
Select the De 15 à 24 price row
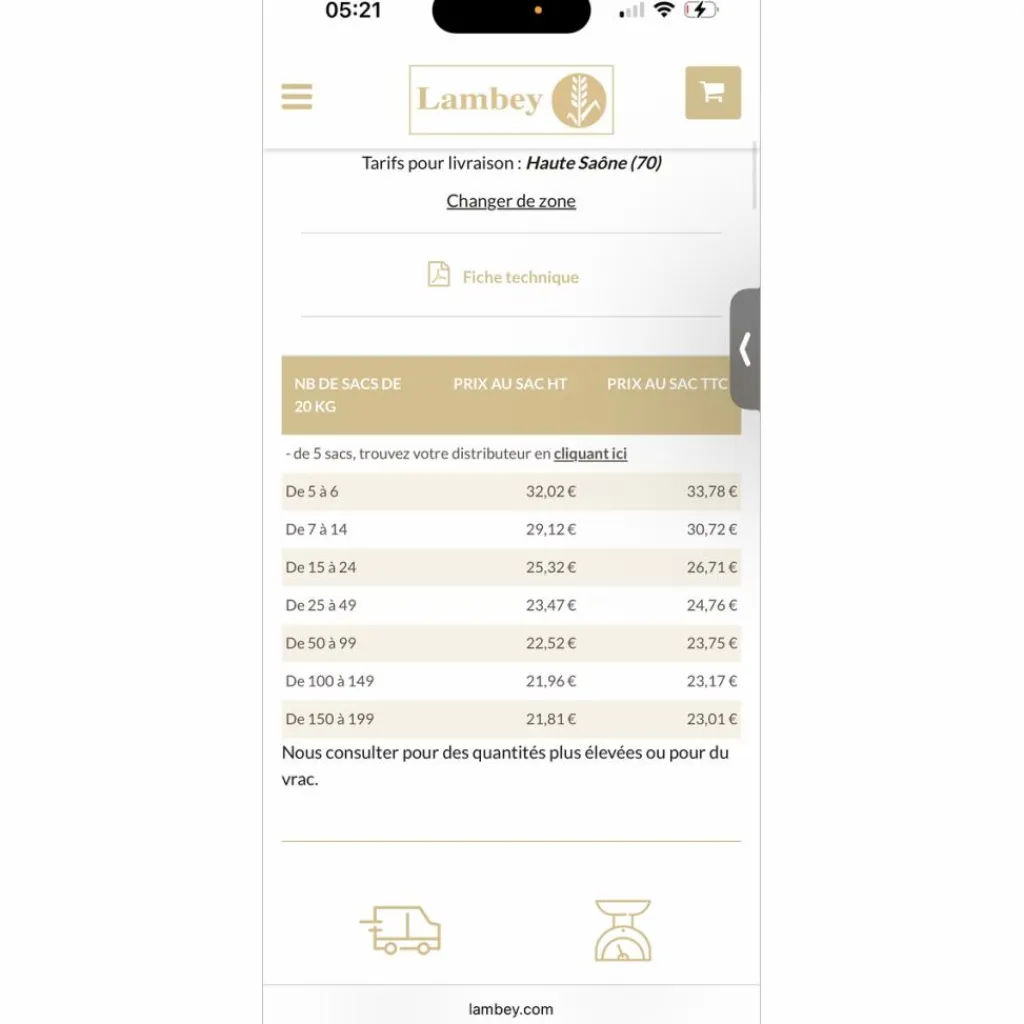click(x=511, y=567)
